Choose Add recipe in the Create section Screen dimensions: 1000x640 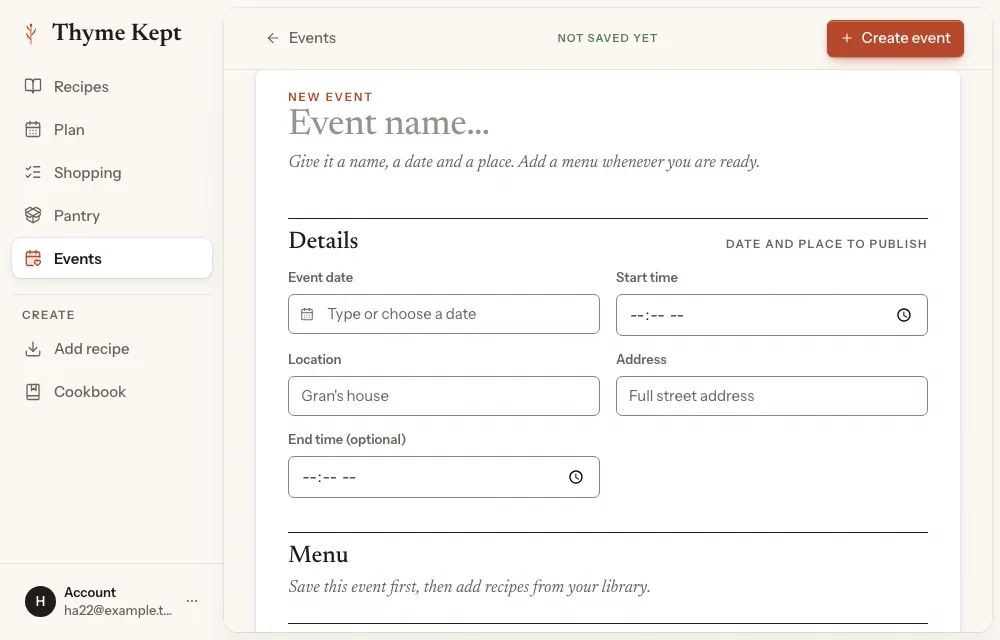(x=112, y=349)
